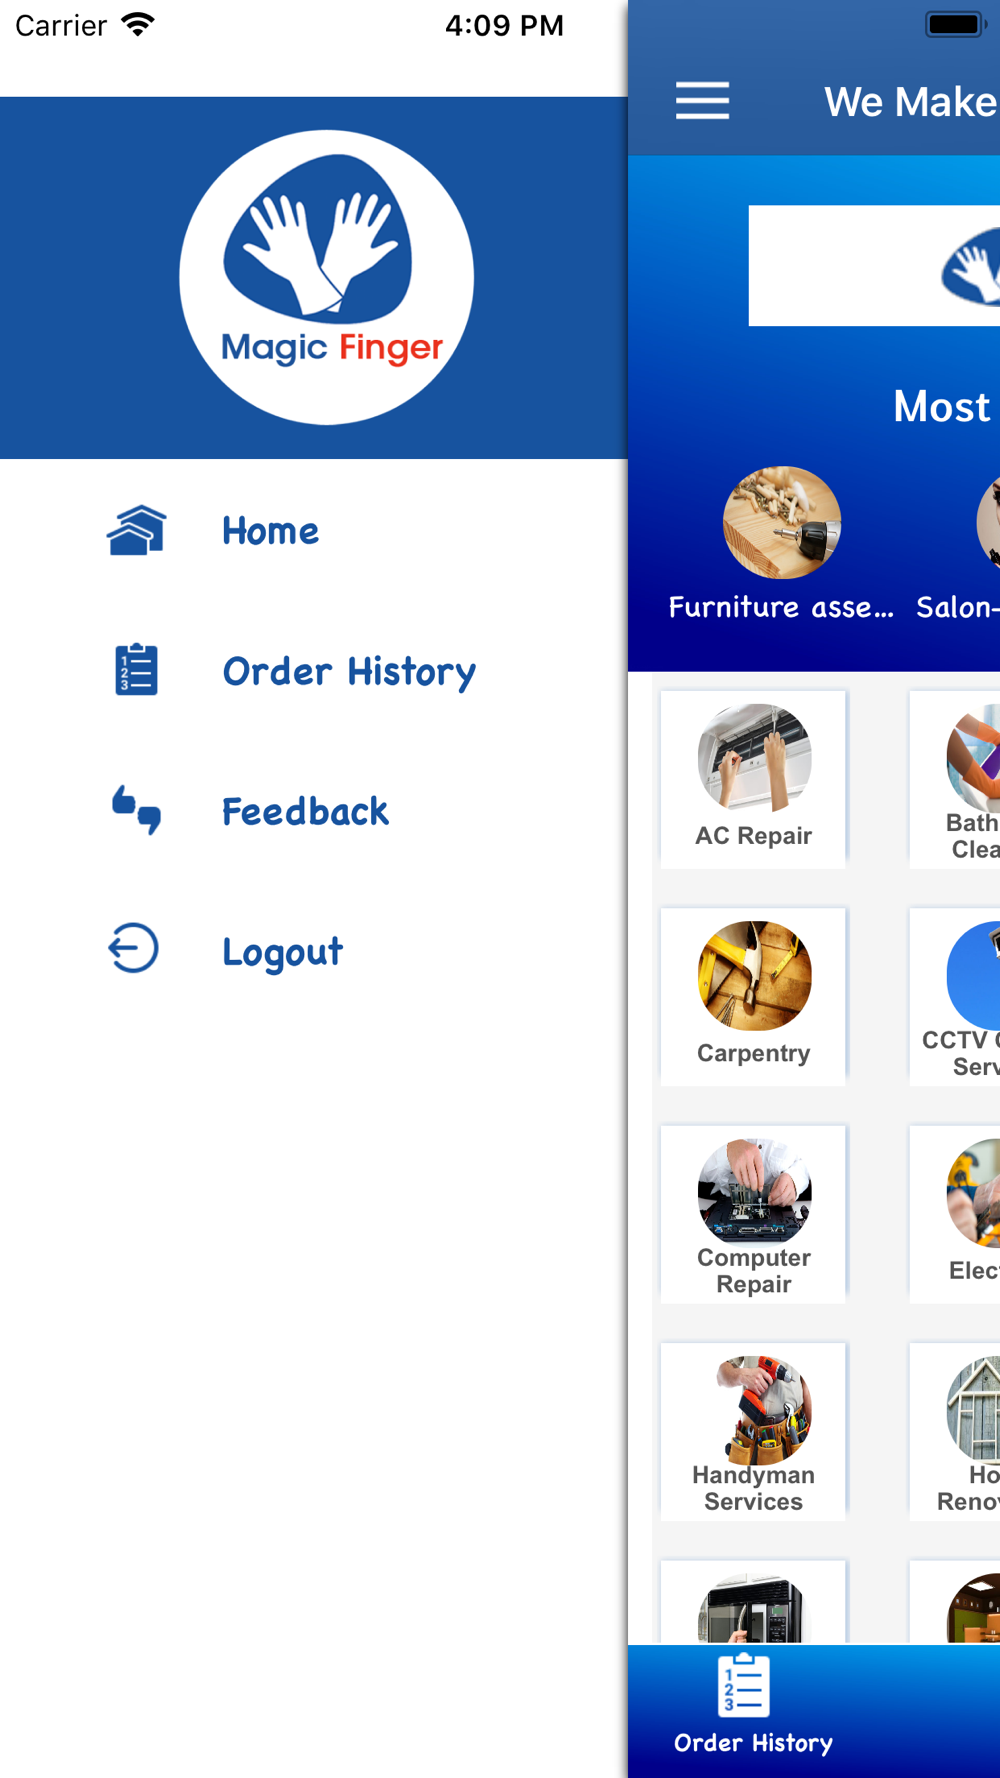
Task: Click the battery status icon
Action: 955,24
